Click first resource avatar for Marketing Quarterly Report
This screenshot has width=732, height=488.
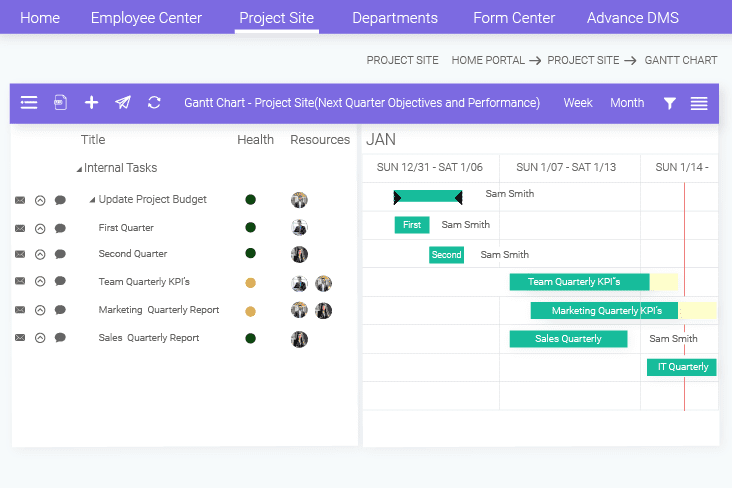(x=299, y=311)
